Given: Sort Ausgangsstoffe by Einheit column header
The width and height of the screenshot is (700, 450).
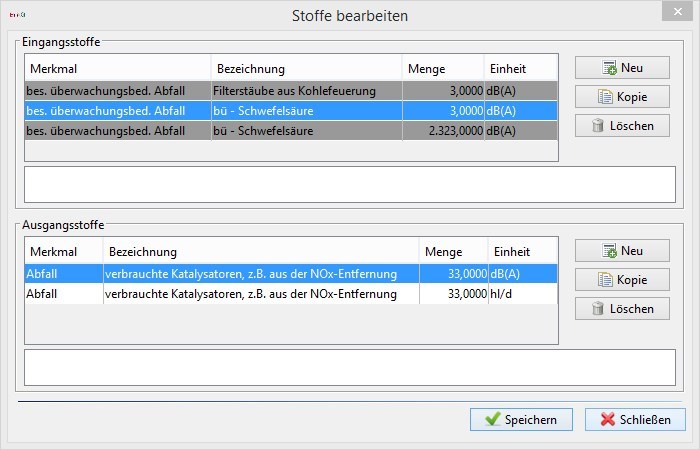Looking at the screenshot, I should 523,252.
